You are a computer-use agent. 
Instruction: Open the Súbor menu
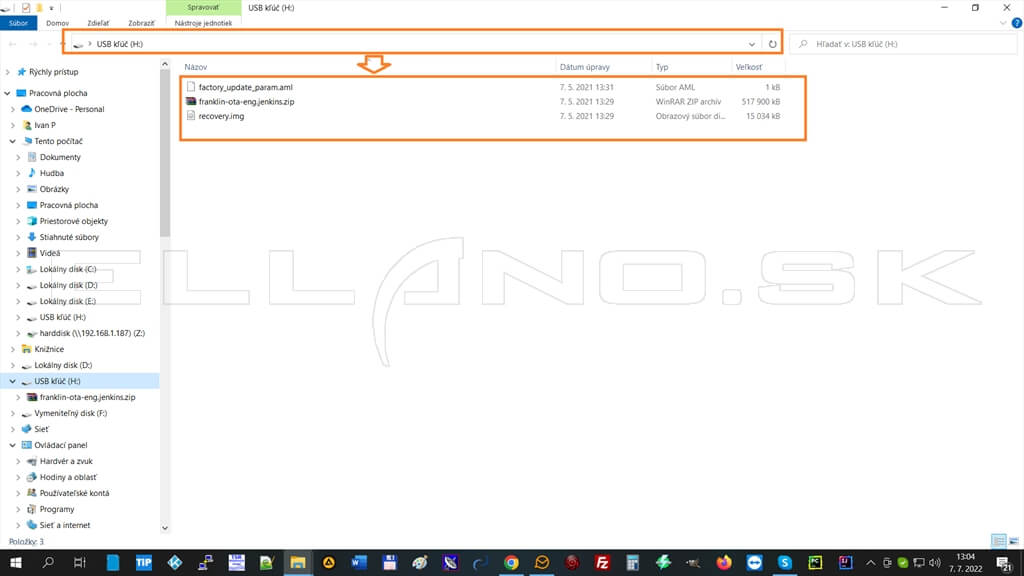(x=18, y=23)
